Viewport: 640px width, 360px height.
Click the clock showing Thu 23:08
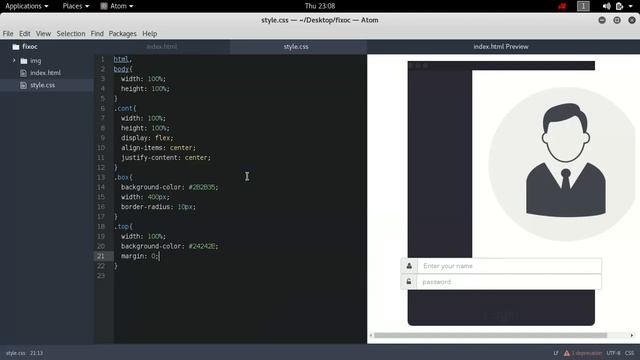pyautogui.click(x=320, y=6)
